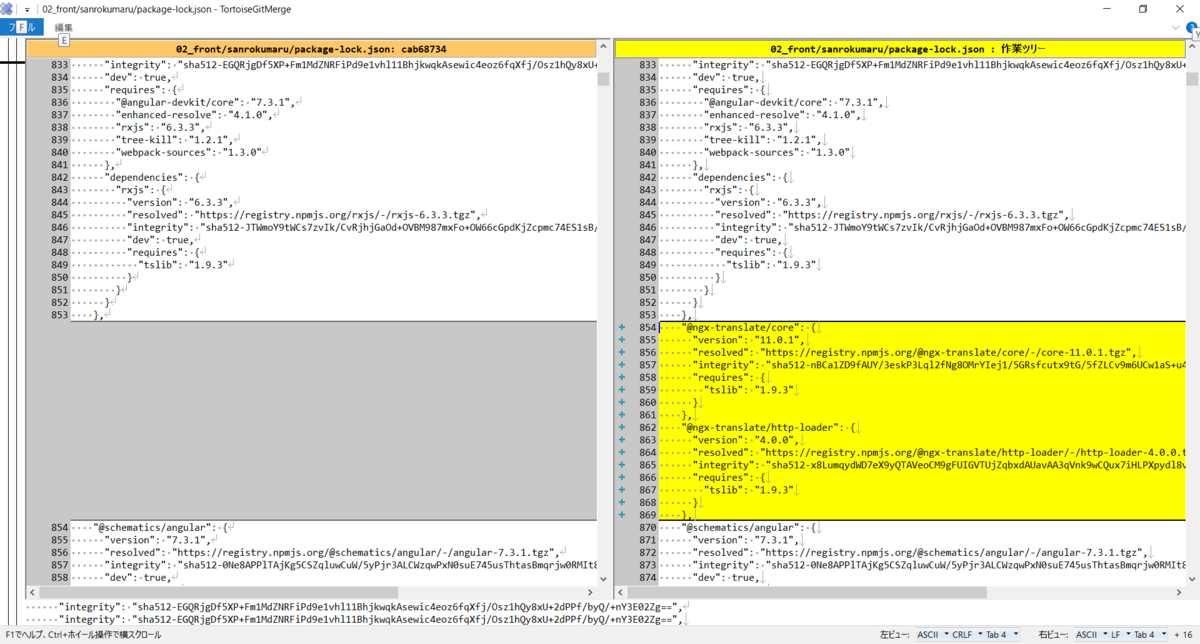Click left pane horizontal scrollbar left arrow
Image resolution: width=1200 pixels, height=644 pixels.
[33, 590]
